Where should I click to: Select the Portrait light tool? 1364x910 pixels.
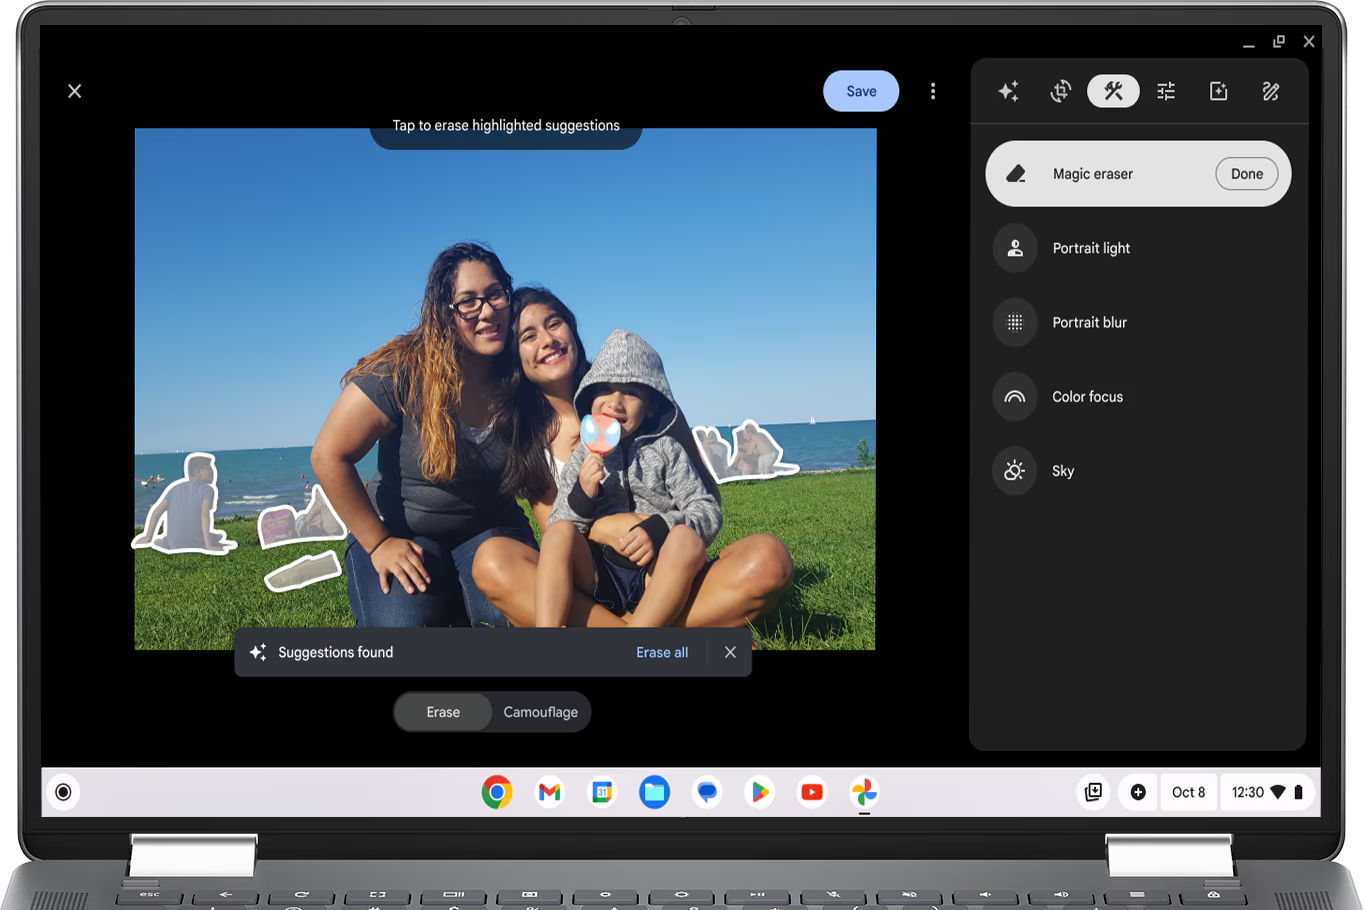(x=1090, y=248)
